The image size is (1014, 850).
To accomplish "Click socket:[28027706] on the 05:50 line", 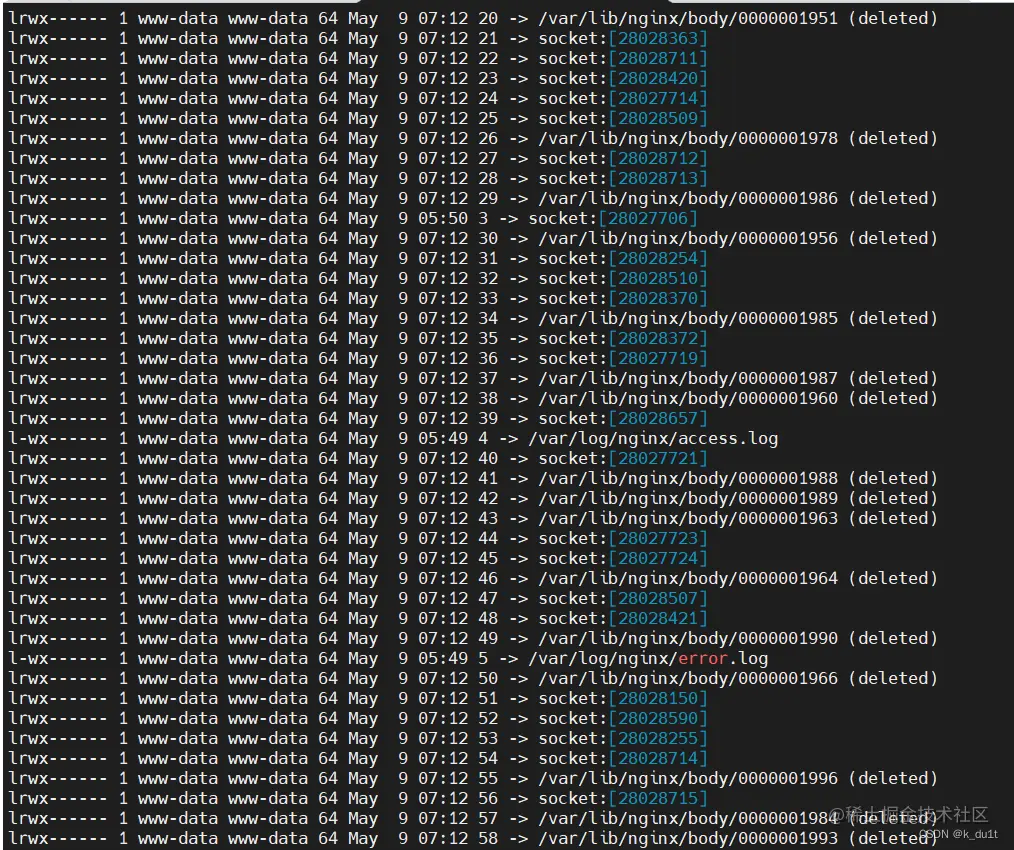I will (x=613, y=219).
